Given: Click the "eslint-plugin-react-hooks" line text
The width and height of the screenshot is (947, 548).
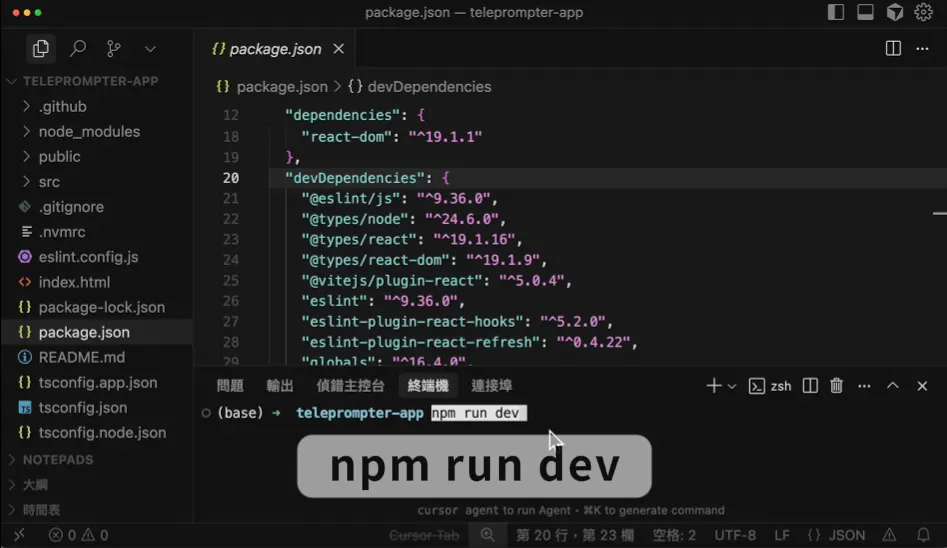Looking at the screenshot, I should (x=457, y=321).
